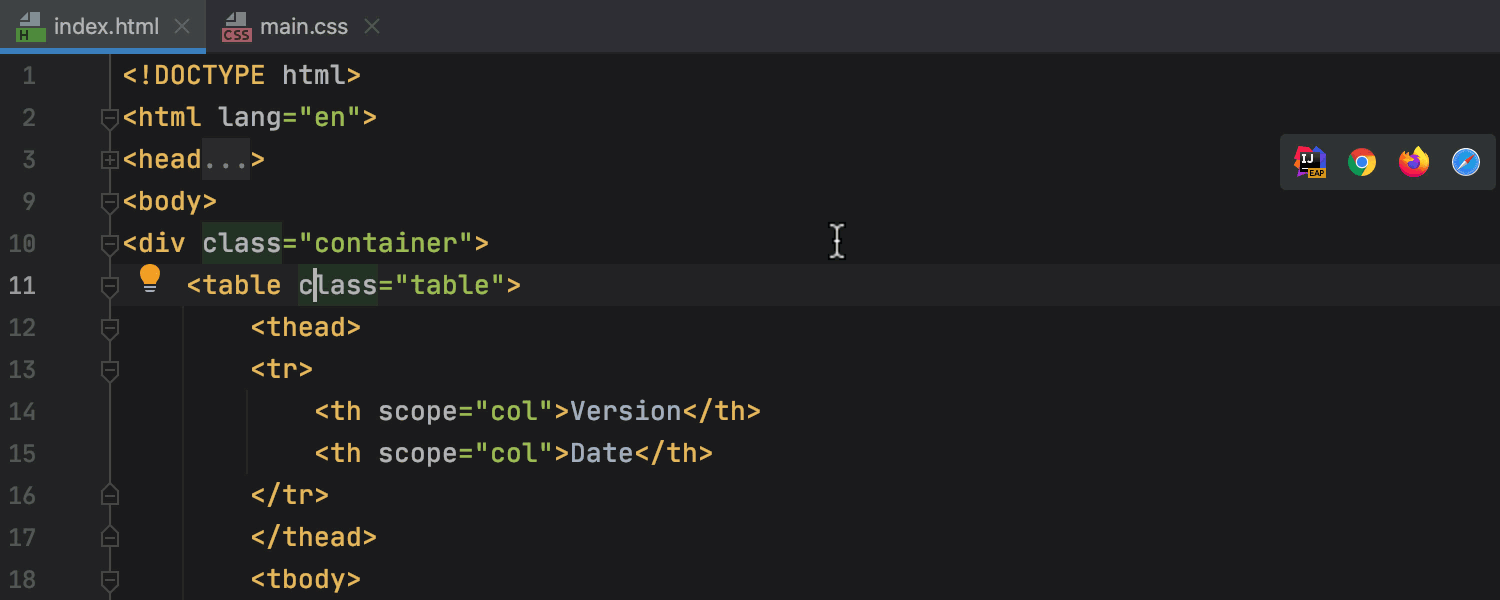Preview the page in Chrome
This screenshot has height=600, width=1500.
point(1362,161)
